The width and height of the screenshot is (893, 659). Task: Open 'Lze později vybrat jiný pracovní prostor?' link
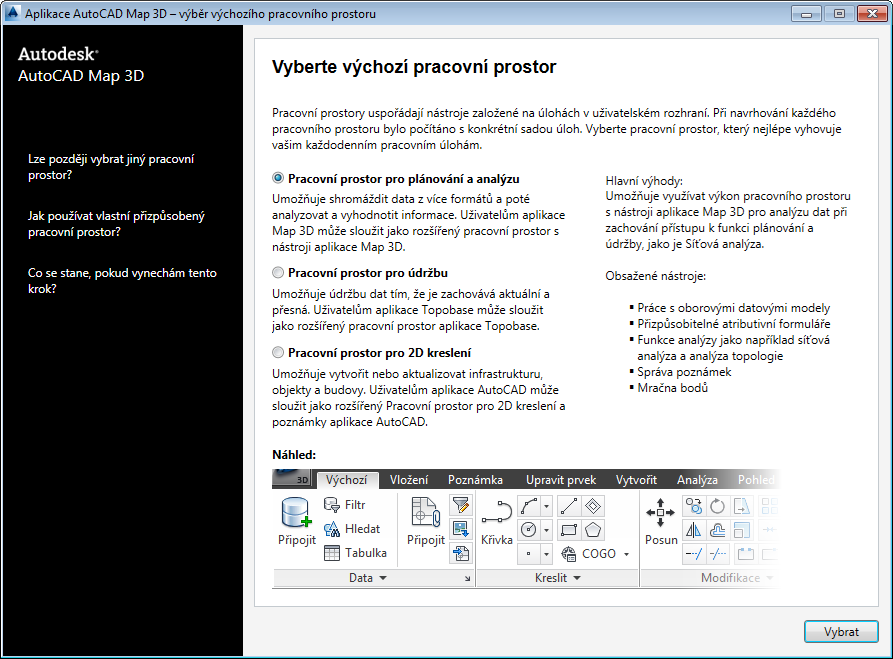[111, 167]
